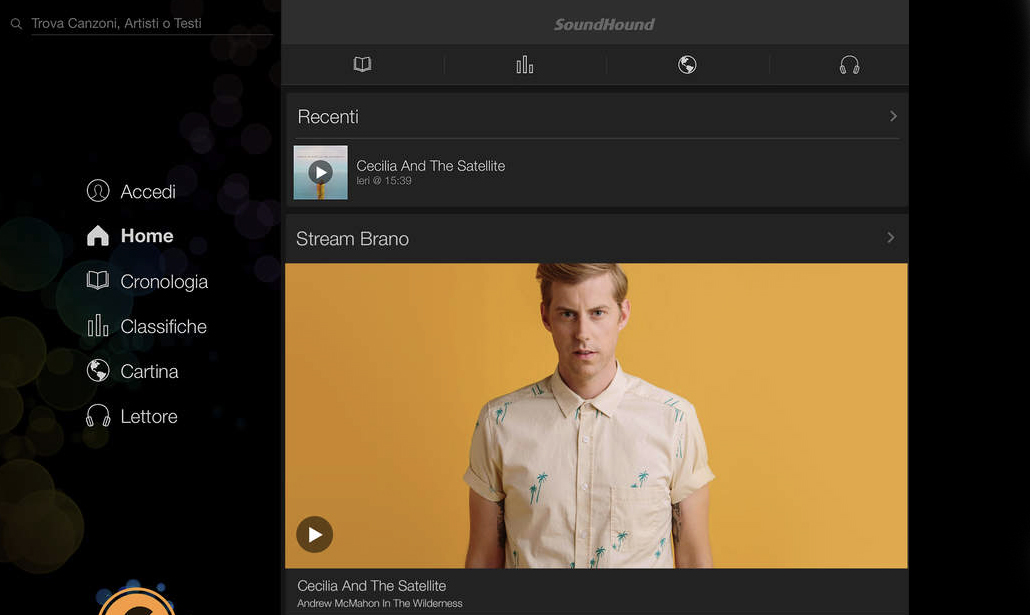Go to Classifiche in the sidebar
Image resolution: width=1030 pixels, height=615 pixels.
163,327
